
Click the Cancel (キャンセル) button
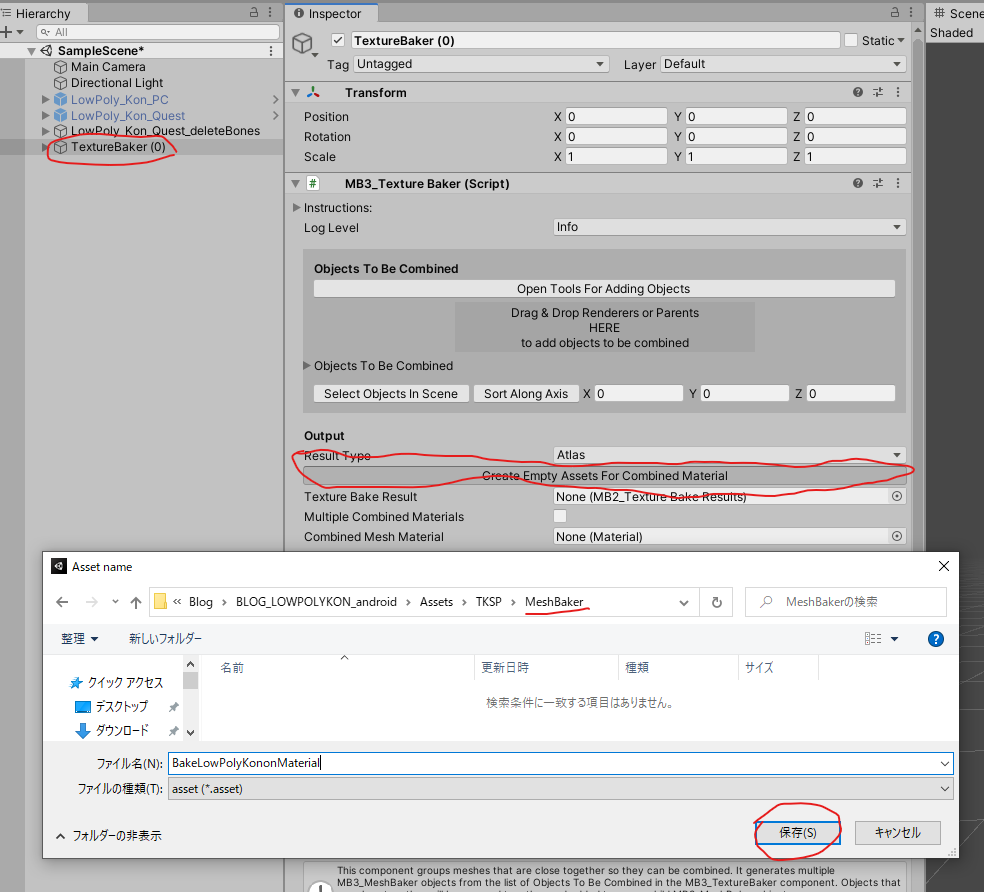click(897, 833)
